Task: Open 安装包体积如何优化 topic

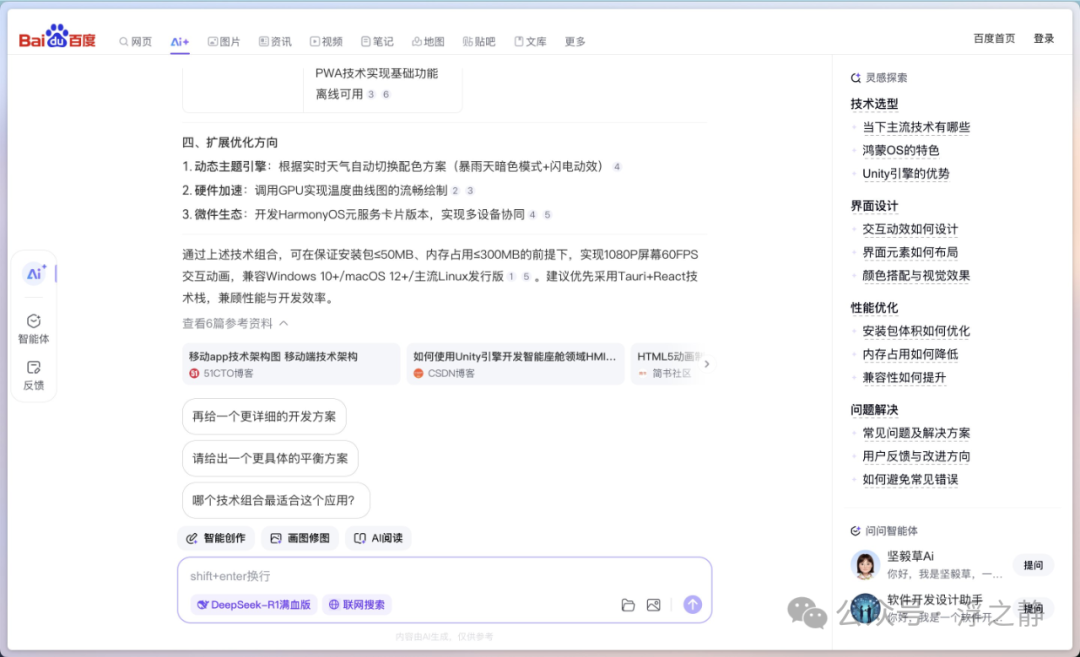Action: pyautogui.click(x=916, y=331)
